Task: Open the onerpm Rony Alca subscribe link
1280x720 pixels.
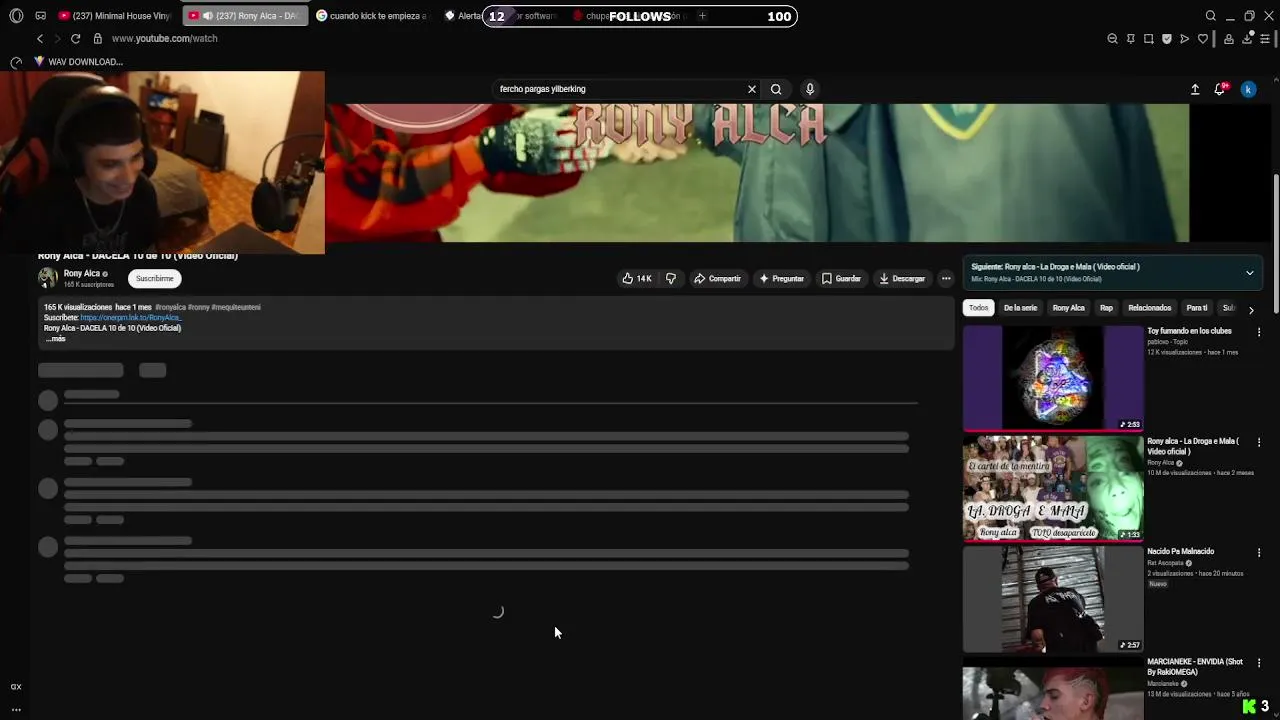Action: [130, 318]
